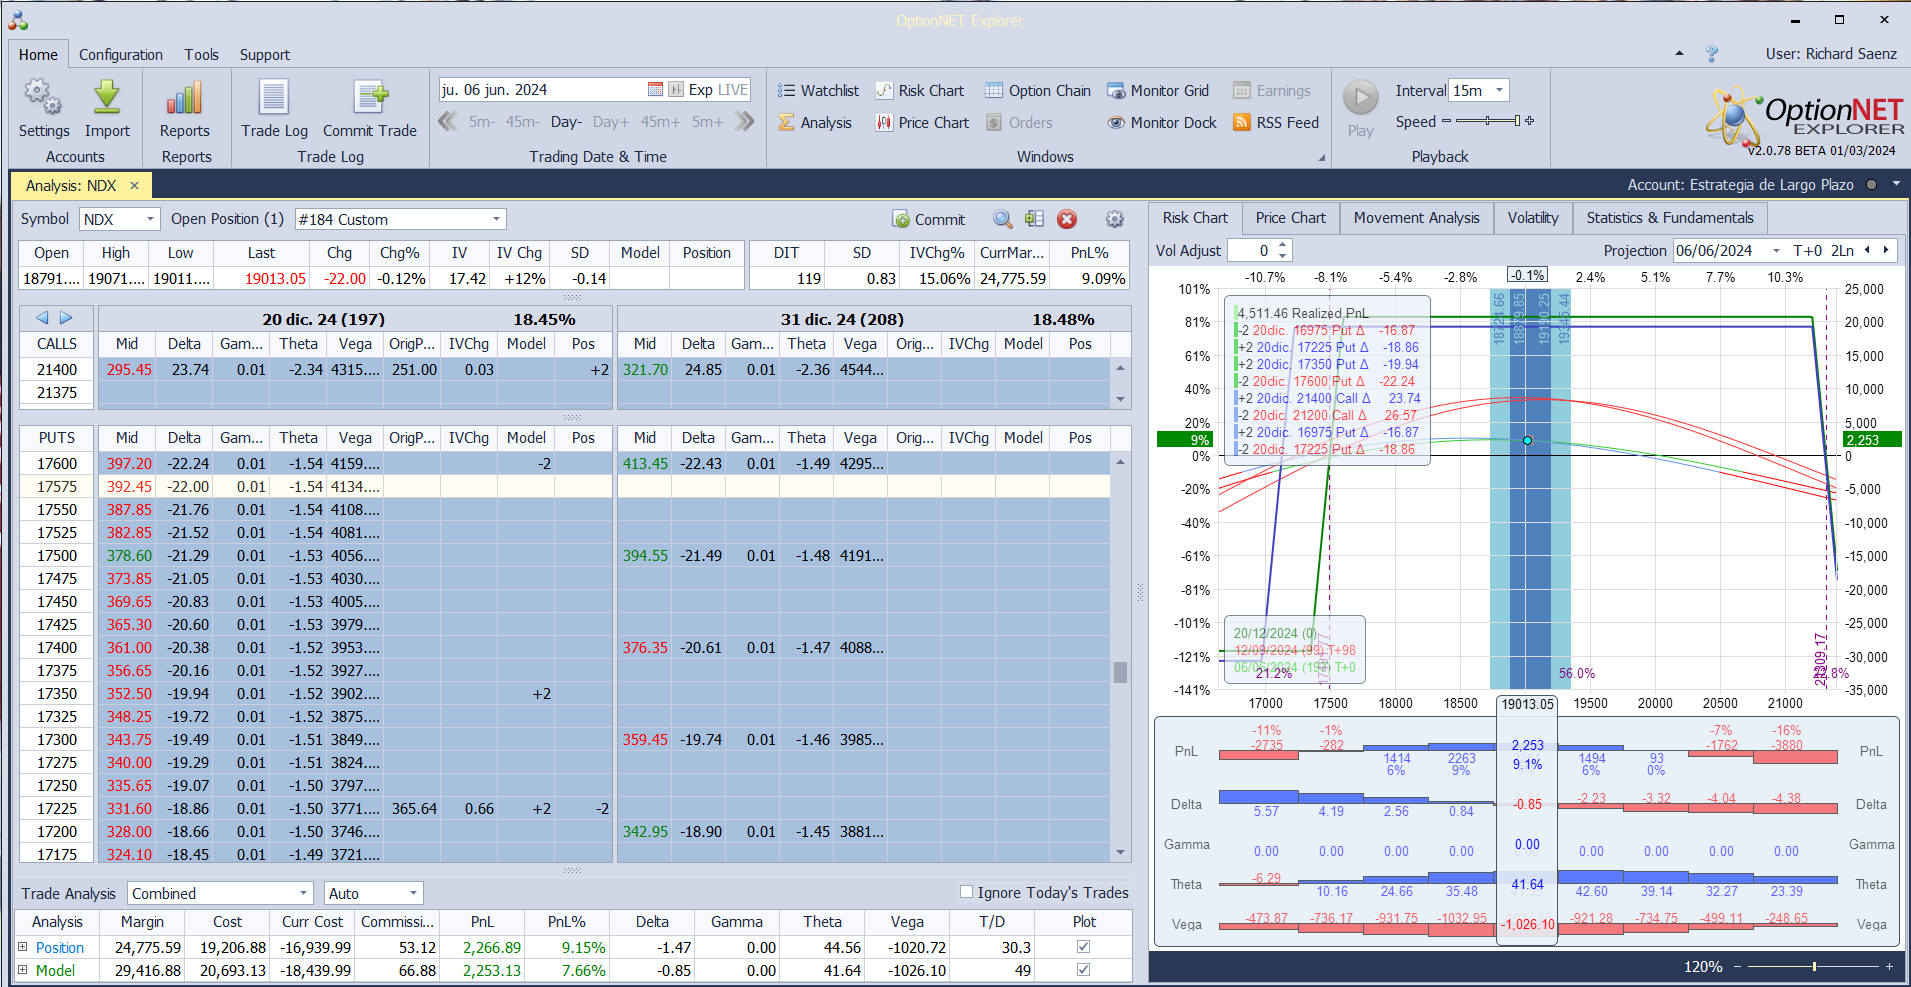The width and height of the screenshot is (1911, 987).
Task: Open the Analysis window
Action: pos(815,123)
